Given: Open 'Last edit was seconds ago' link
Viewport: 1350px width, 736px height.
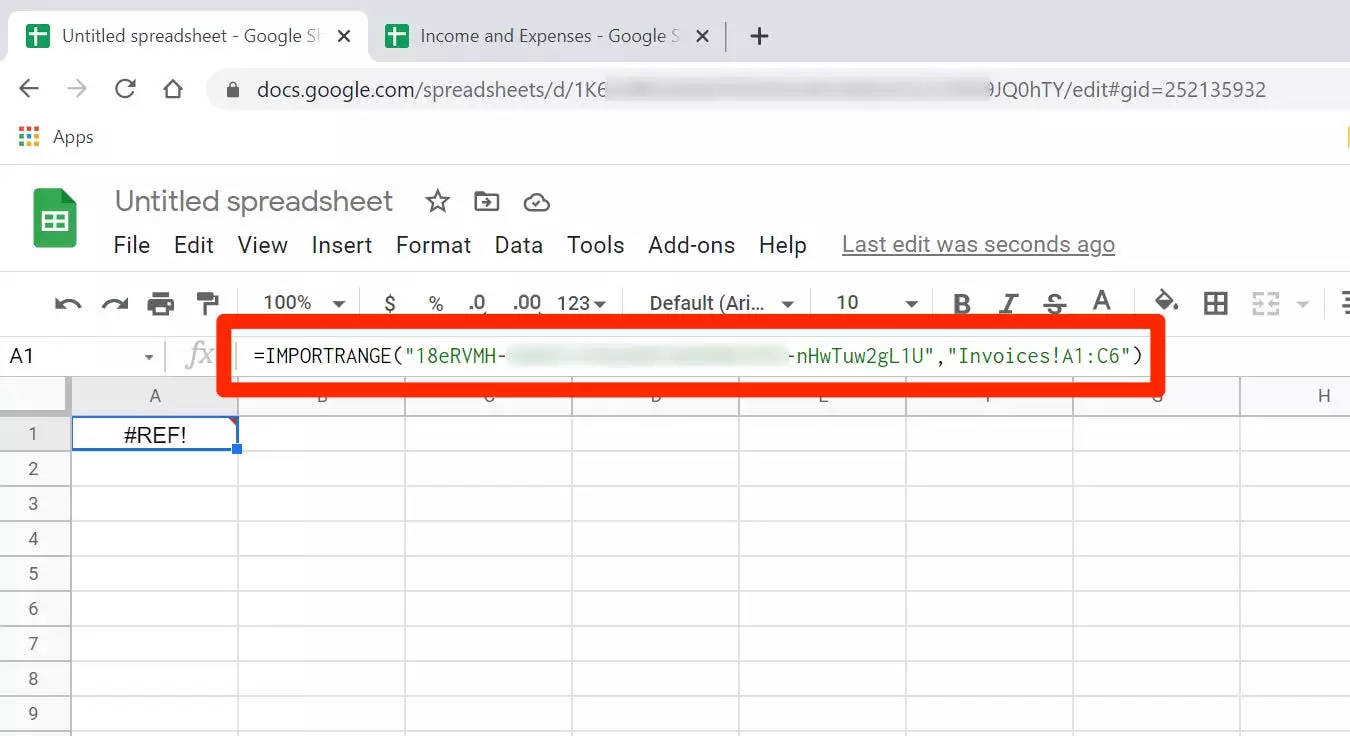Looking at the screenshot, I should click(977, 245).
